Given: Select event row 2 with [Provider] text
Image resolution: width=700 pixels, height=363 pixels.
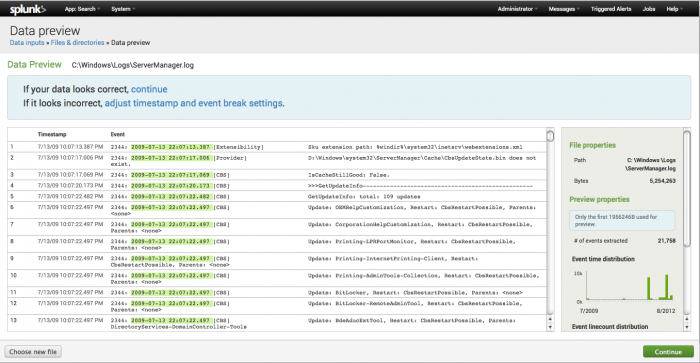Looking at the screenshot, I should click(277, 161).
